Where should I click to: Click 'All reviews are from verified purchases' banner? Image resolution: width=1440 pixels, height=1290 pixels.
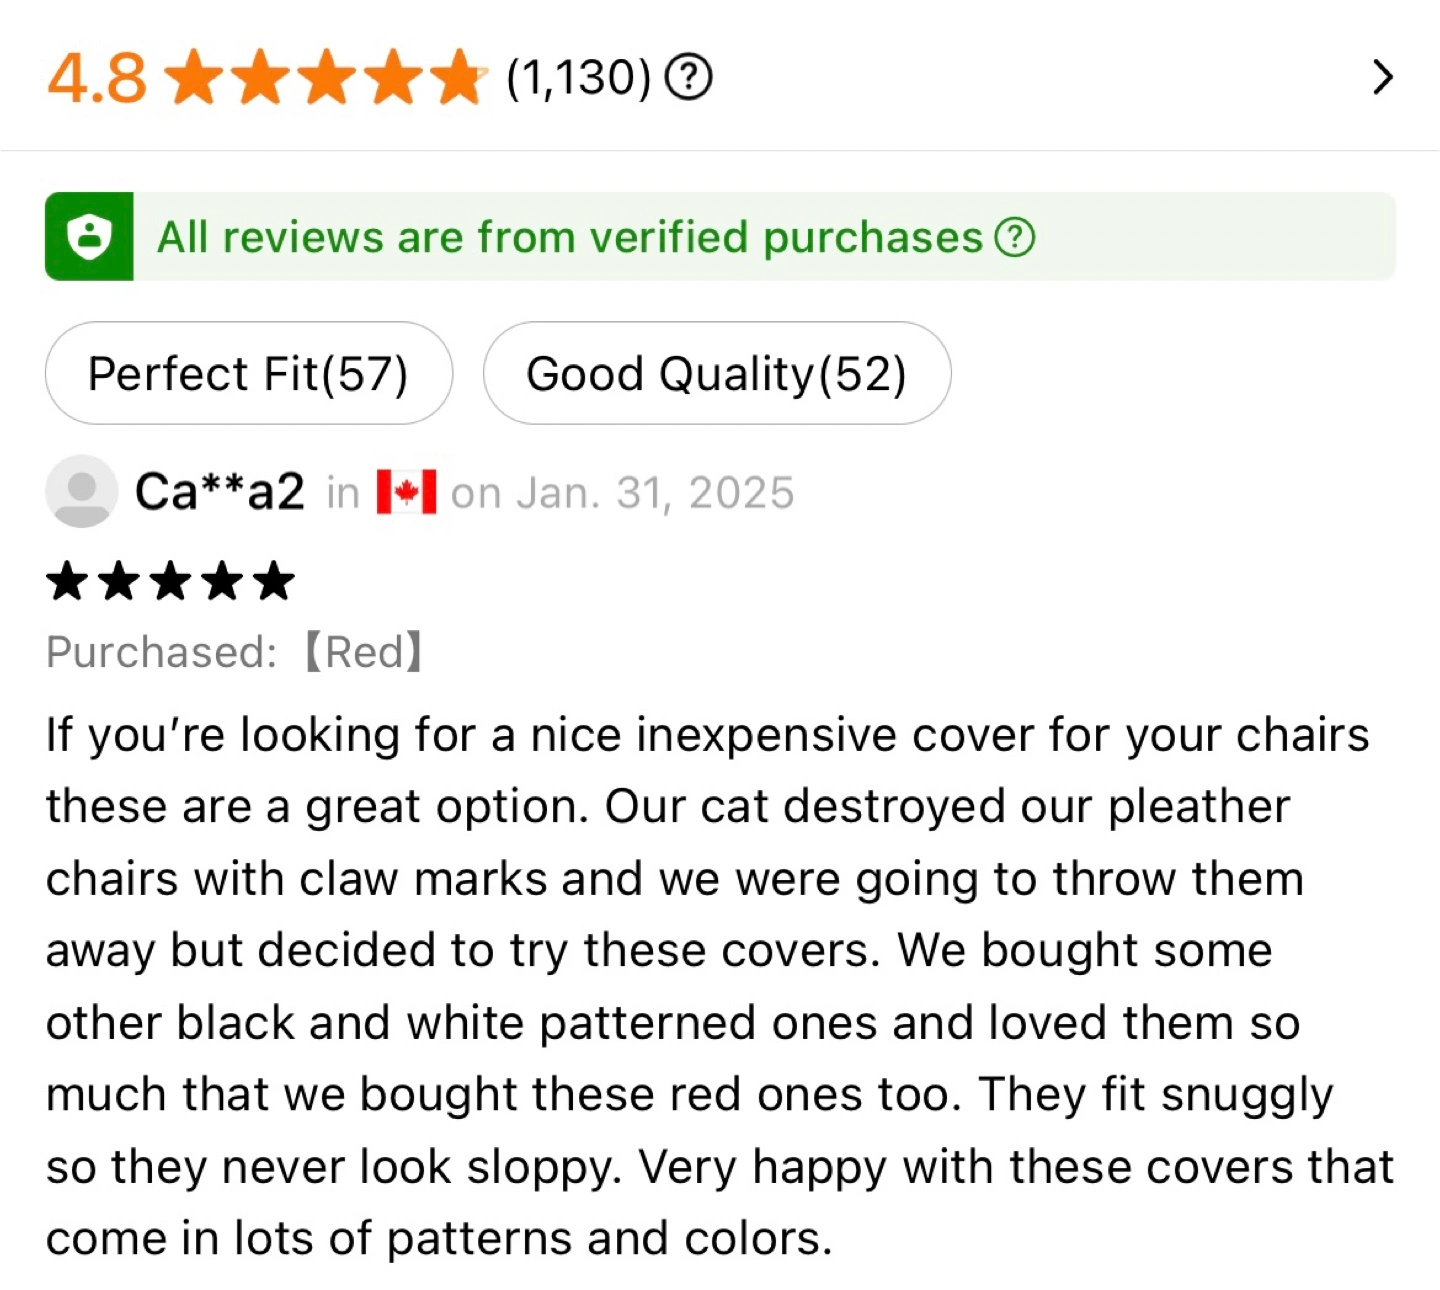[570, 238]
